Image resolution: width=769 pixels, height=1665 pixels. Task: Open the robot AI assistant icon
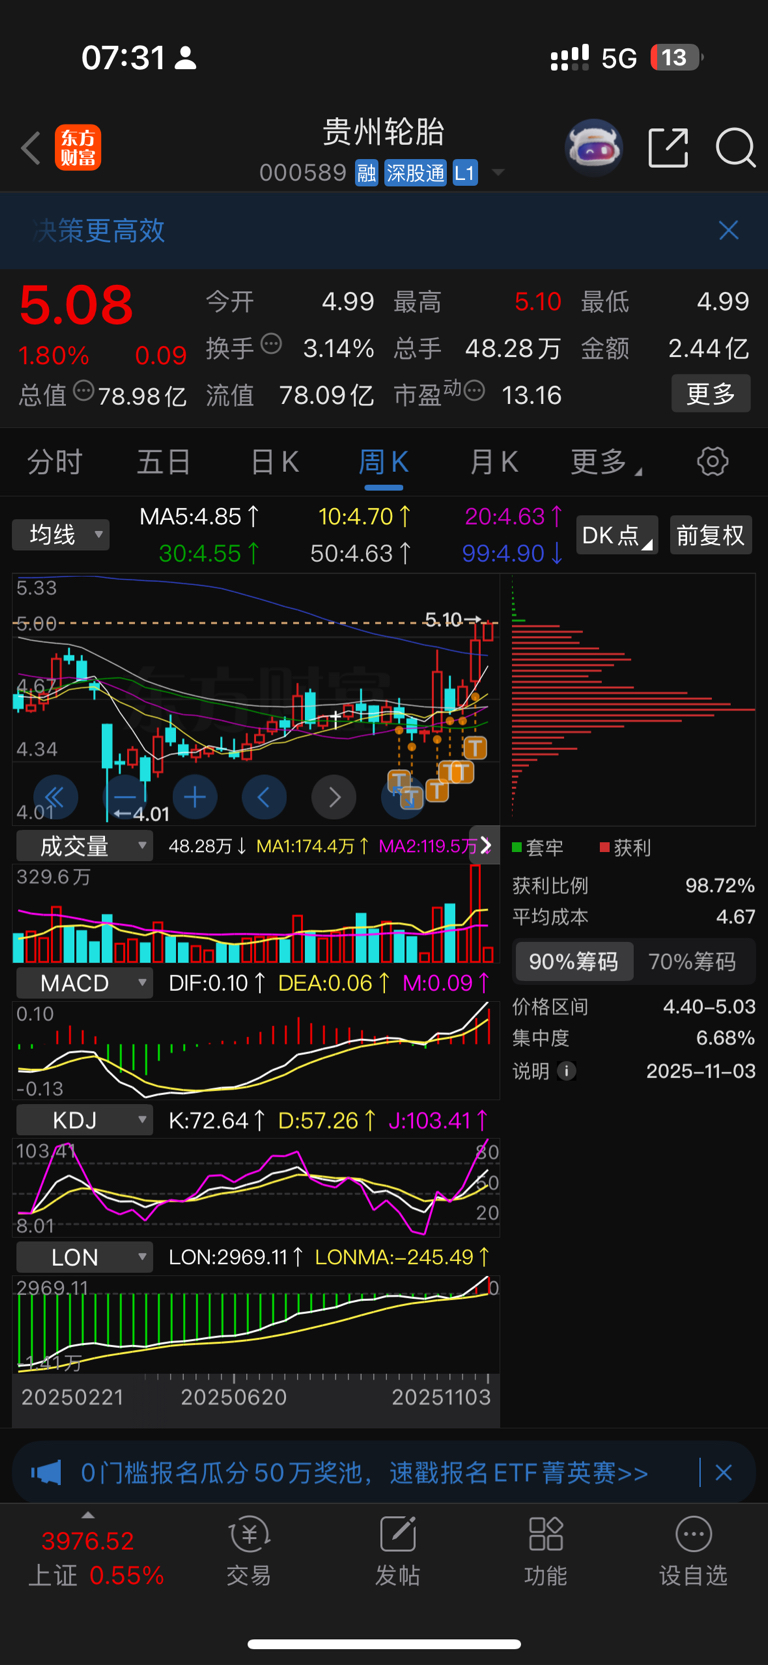[x=594, y=148]
